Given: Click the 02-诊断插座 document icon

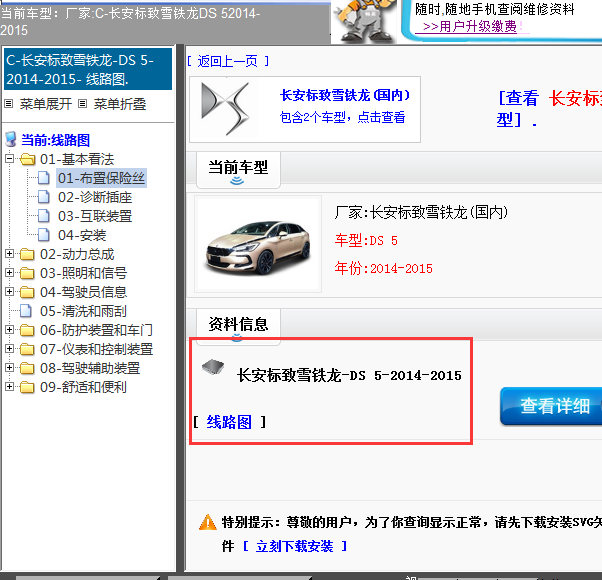Looking at the screenshot, I should [x=44, y=197].
